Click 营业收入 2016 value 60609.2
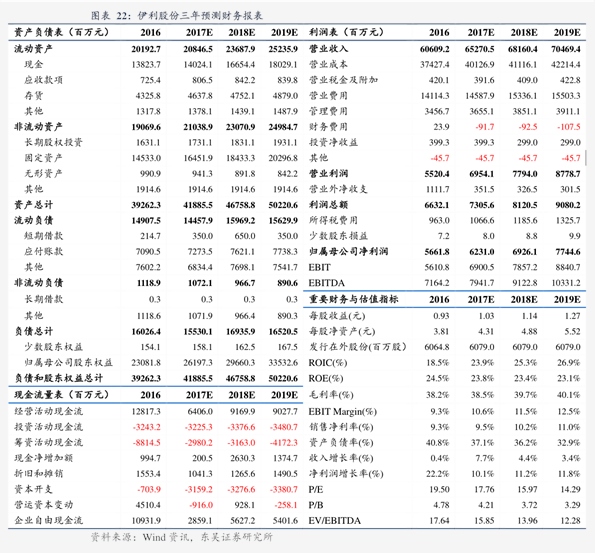Viewport: 595px width, 553px height. pyautogui.click(x=434, y=49)
